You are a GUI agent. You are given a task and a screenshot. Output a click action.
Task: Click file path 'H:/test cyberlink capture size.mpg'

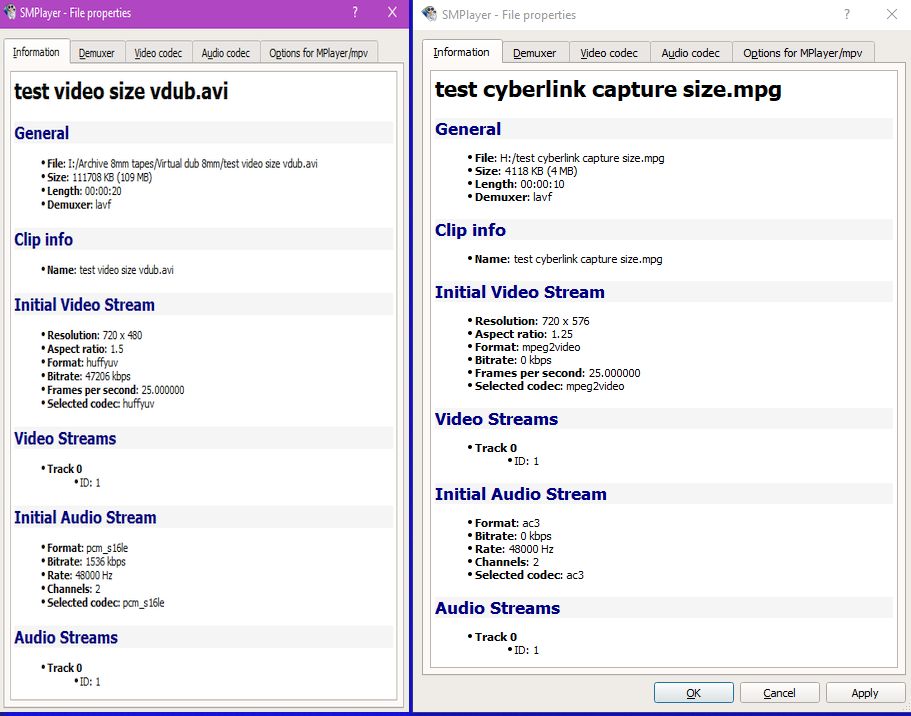[582, 157]
